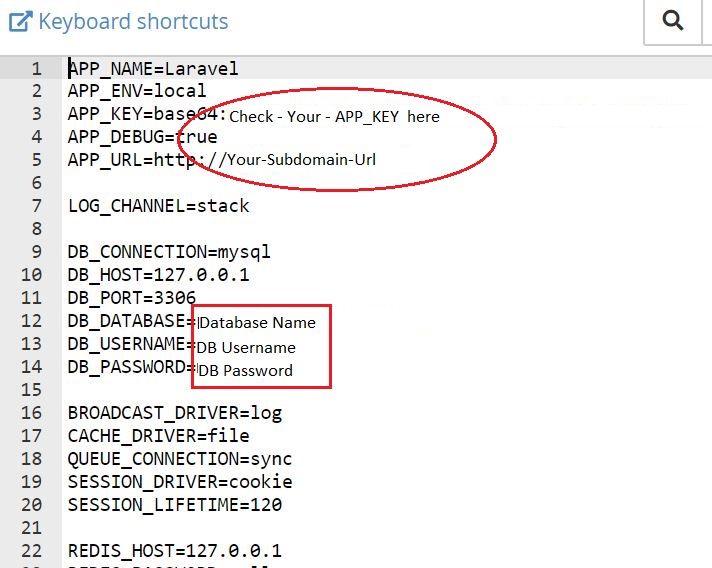
Task: Click the SESSION_DRIVER=cookie line
Action: [180, 482]
